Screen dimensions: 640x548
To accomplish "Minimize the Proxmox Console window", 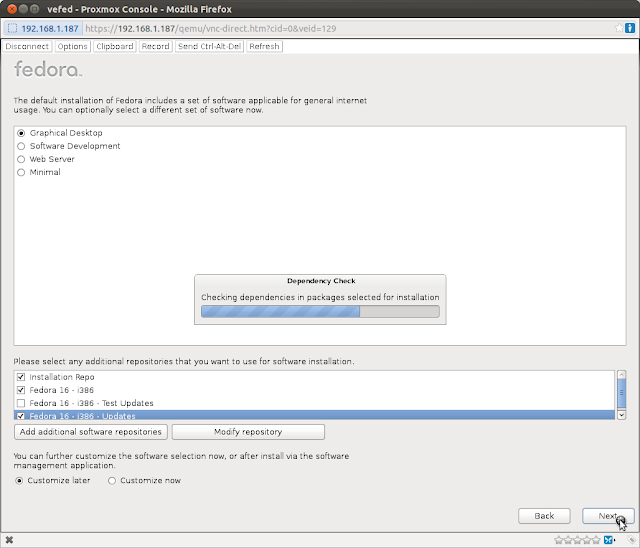I will (x=23, y=9).
